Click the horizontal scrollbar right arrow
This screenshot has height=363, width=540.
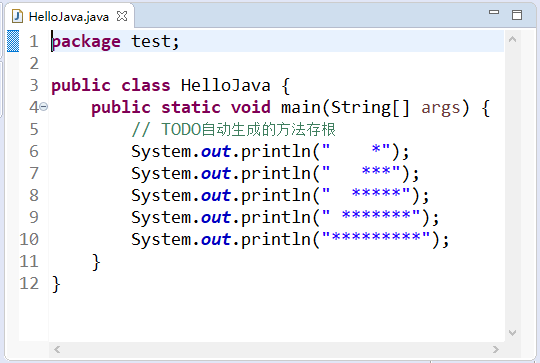496,350
